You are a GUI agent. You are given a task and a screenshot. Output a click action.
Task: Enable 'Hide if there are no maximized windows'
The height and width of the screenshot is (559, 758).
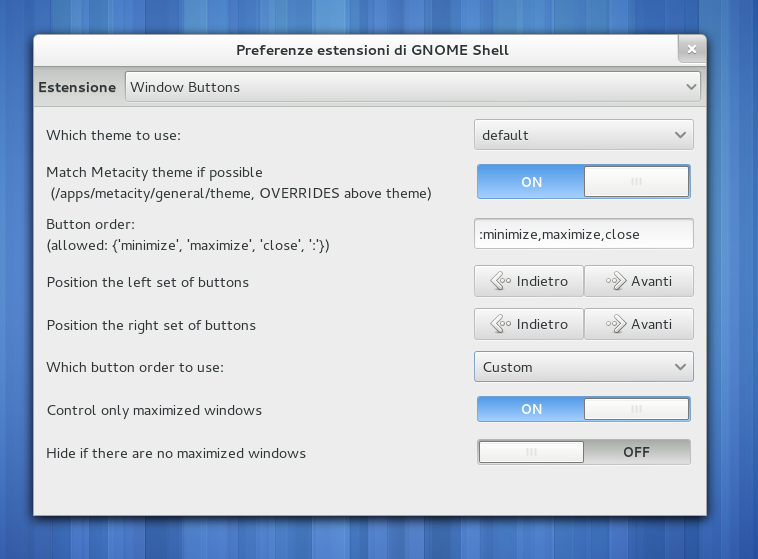tap(583, 452)
